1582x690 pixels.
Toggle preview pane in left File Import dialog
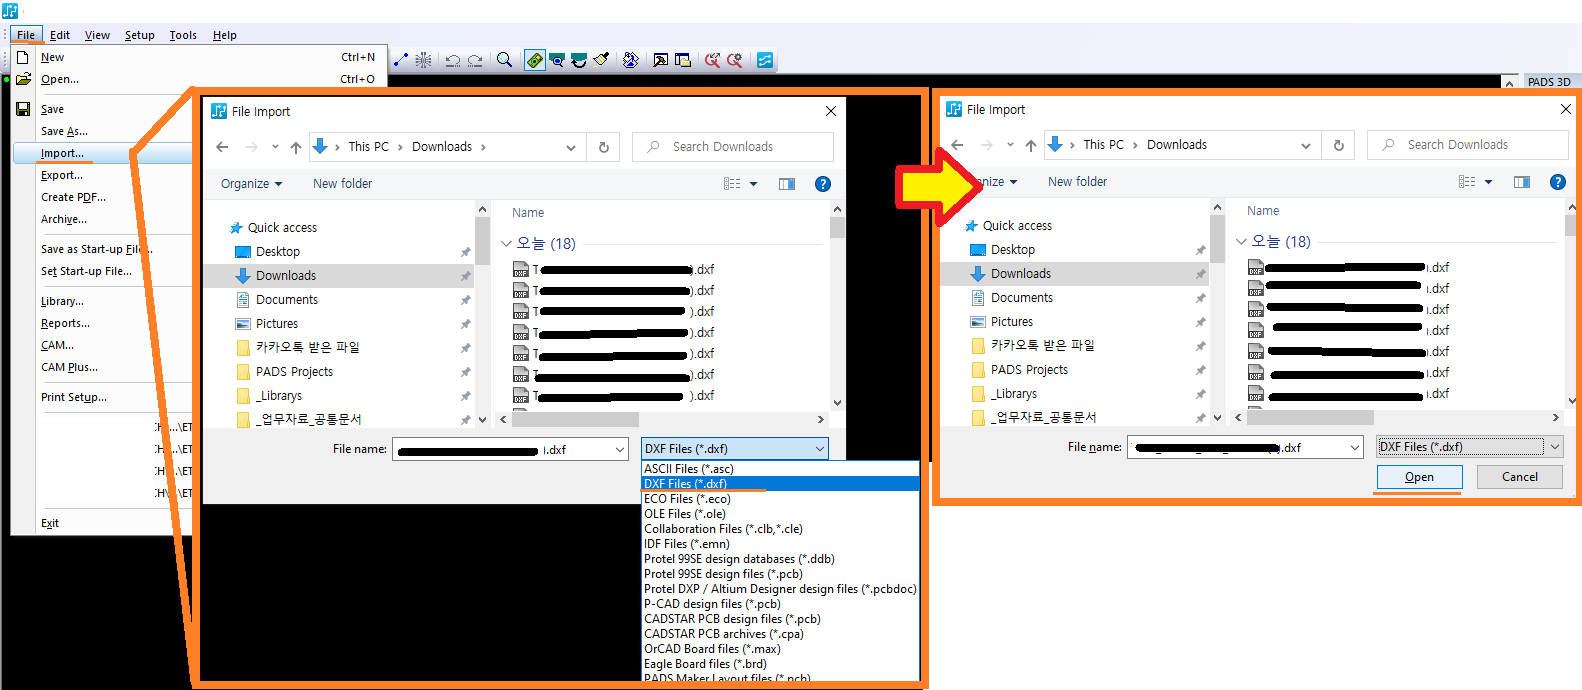click(x=787, y=184)
